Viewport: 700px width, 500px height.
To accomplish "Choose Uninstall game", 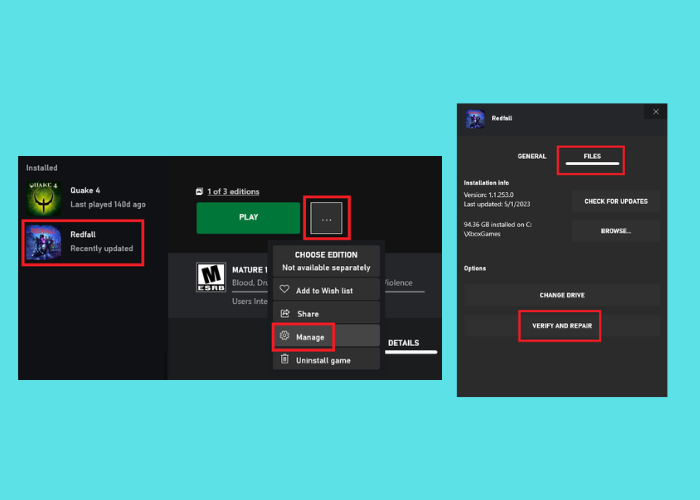I will click(x=326, y=359).
